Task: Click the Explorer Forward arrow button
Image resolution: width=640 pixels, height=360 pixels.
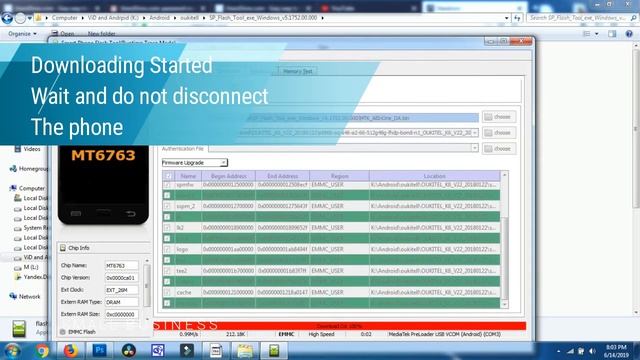Action: (20, 18)
